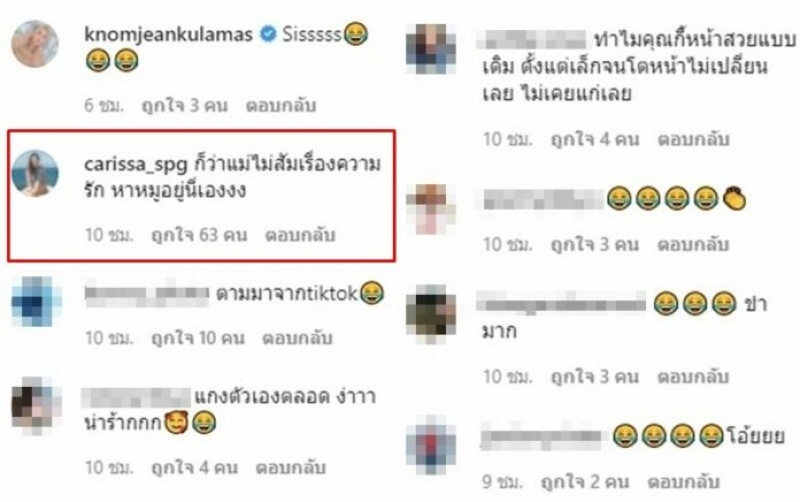This screenshot has height=502, width=800.
Task: Reply to the แกงตัวเองตลอด comment
Action: point(290,468)
